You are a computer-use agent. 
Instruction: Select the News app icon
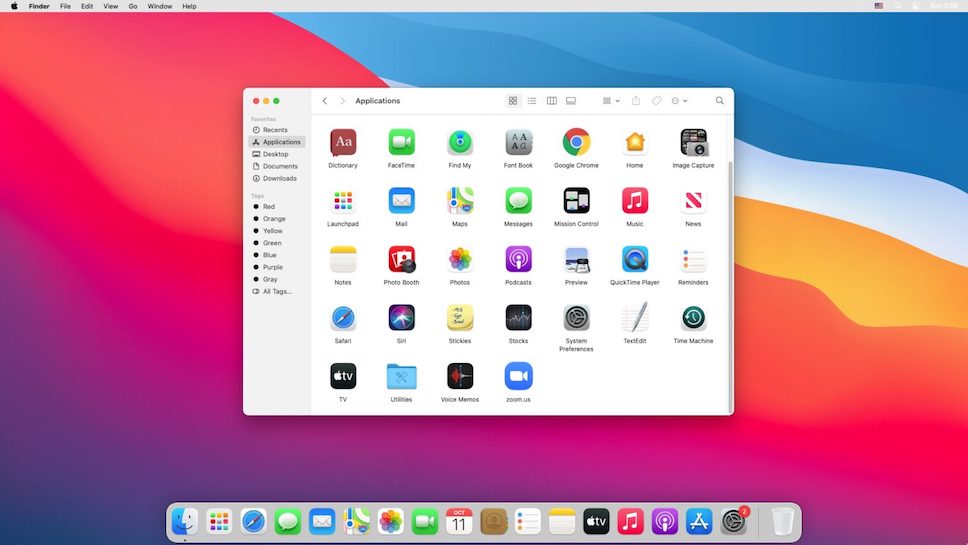693,201
